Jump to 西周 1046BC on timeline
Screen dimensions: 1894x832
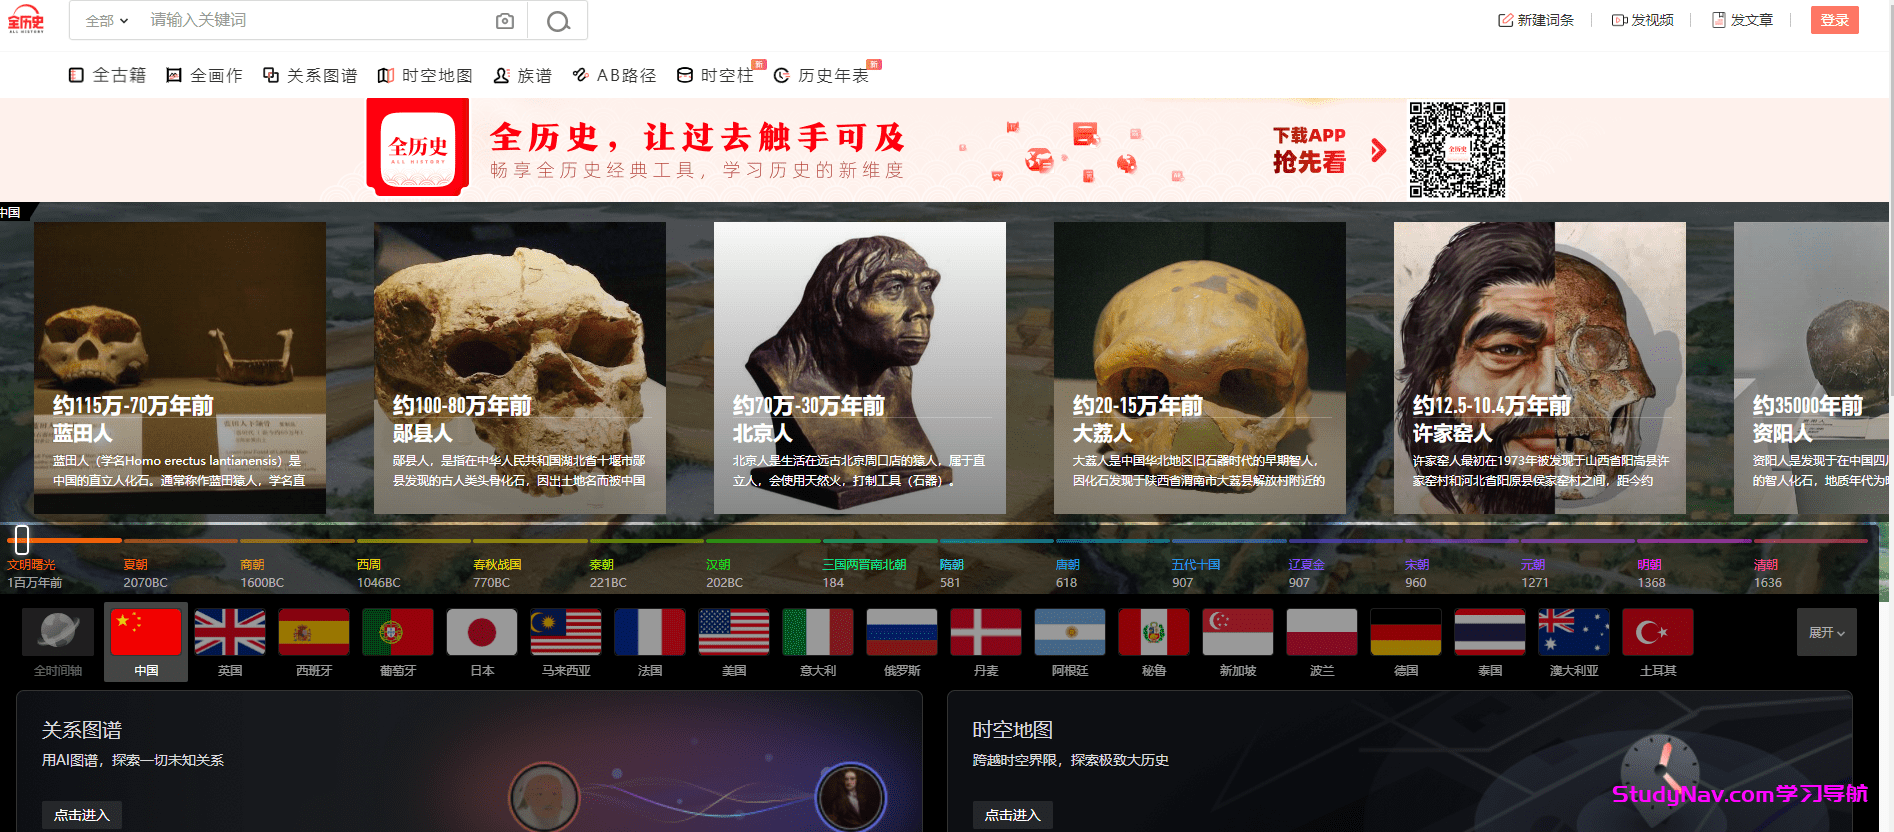click(379, 573)
